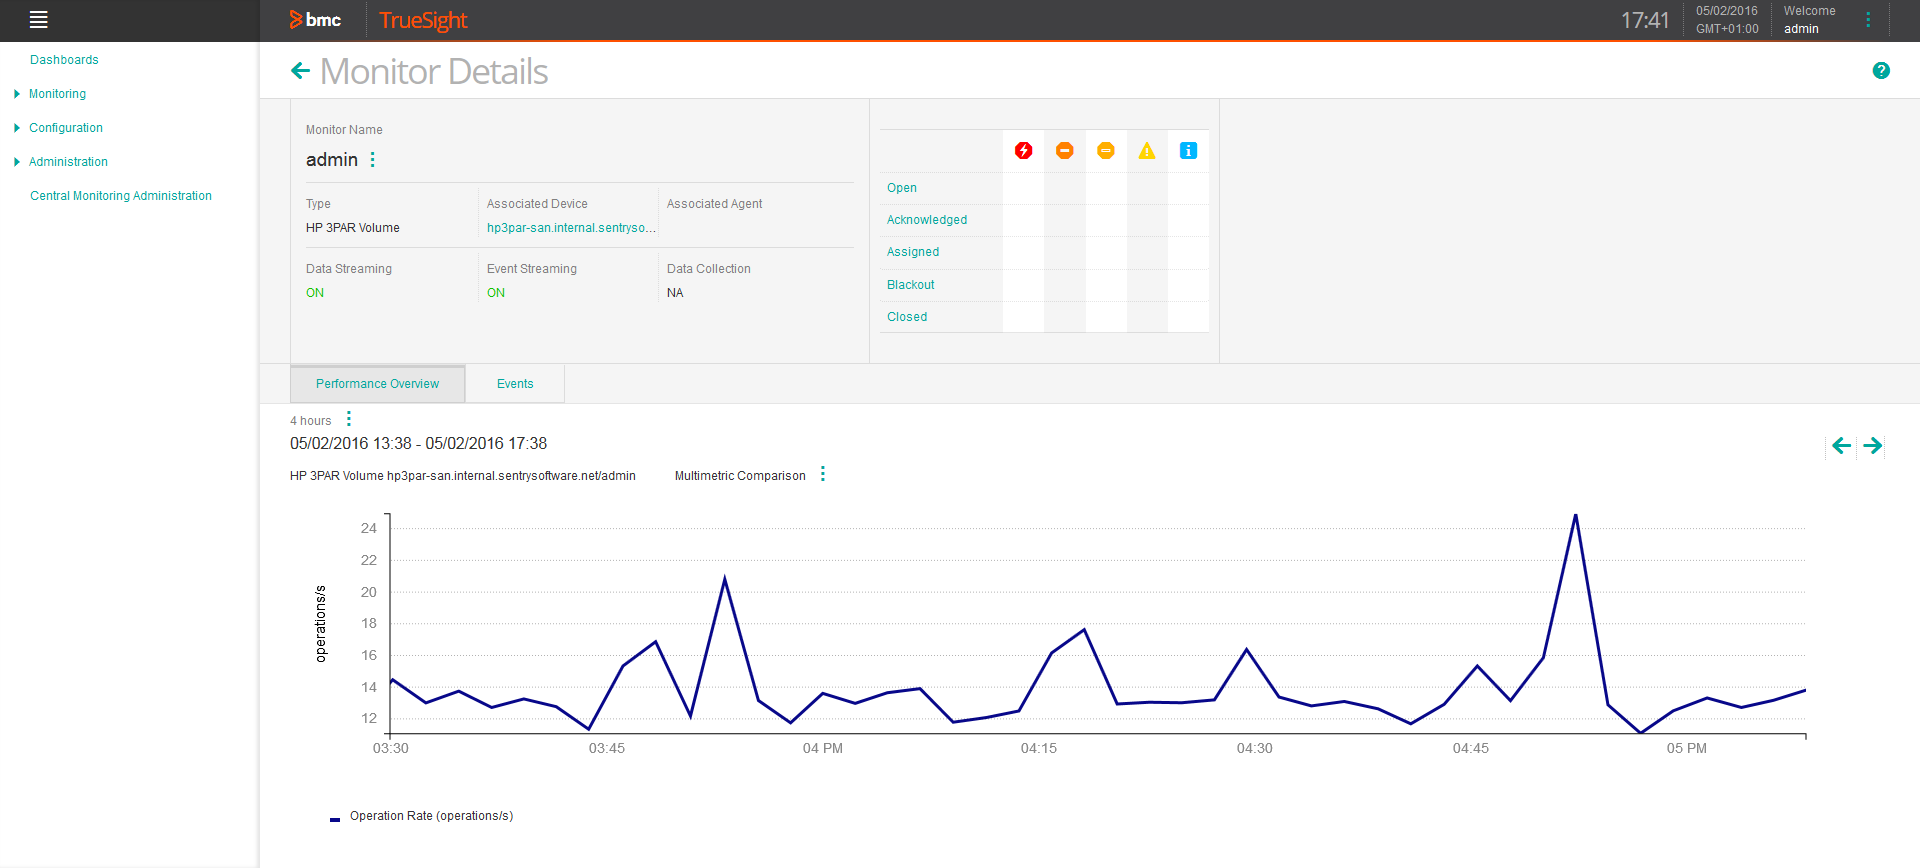This screenshot has width=1920, height=868.
Task: Click the Multimetric Comparison label
Action: (740, 476)
